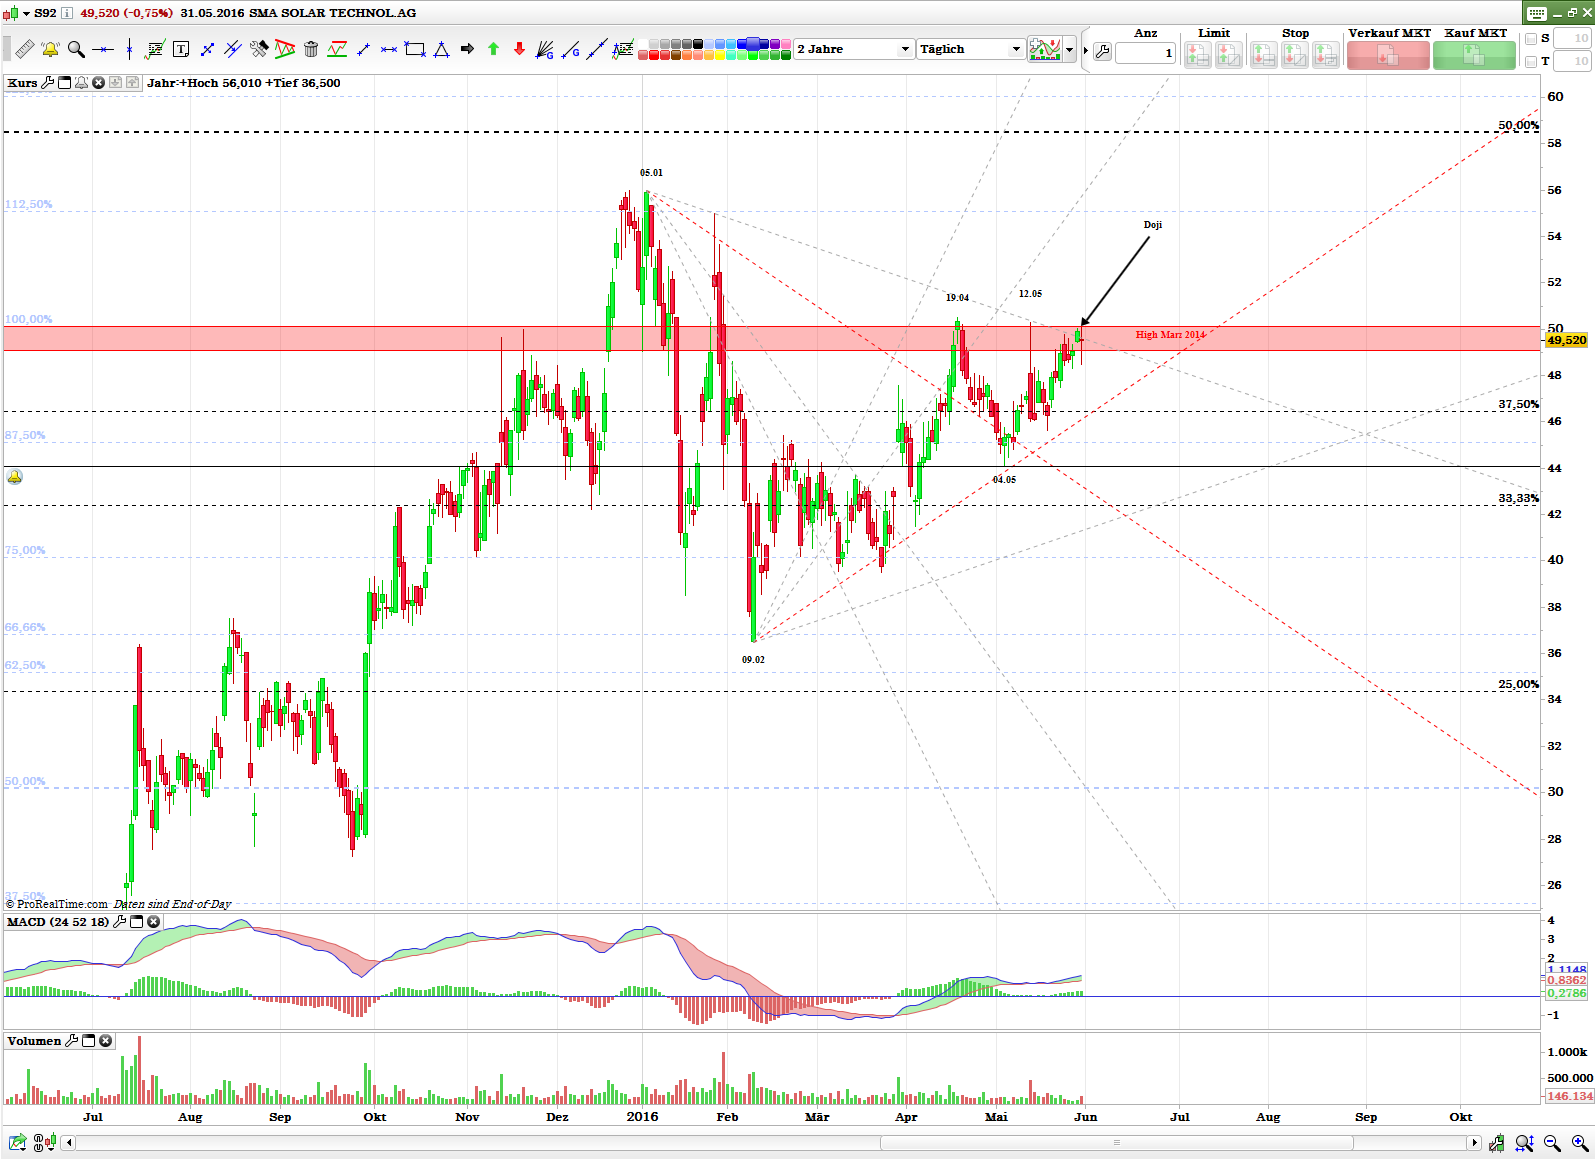This screenshot has height=1159, width=1595.
Task: Click the "MACD (24 52 18)" panel title
Action: pyautogui.click(x=58, y=922)
